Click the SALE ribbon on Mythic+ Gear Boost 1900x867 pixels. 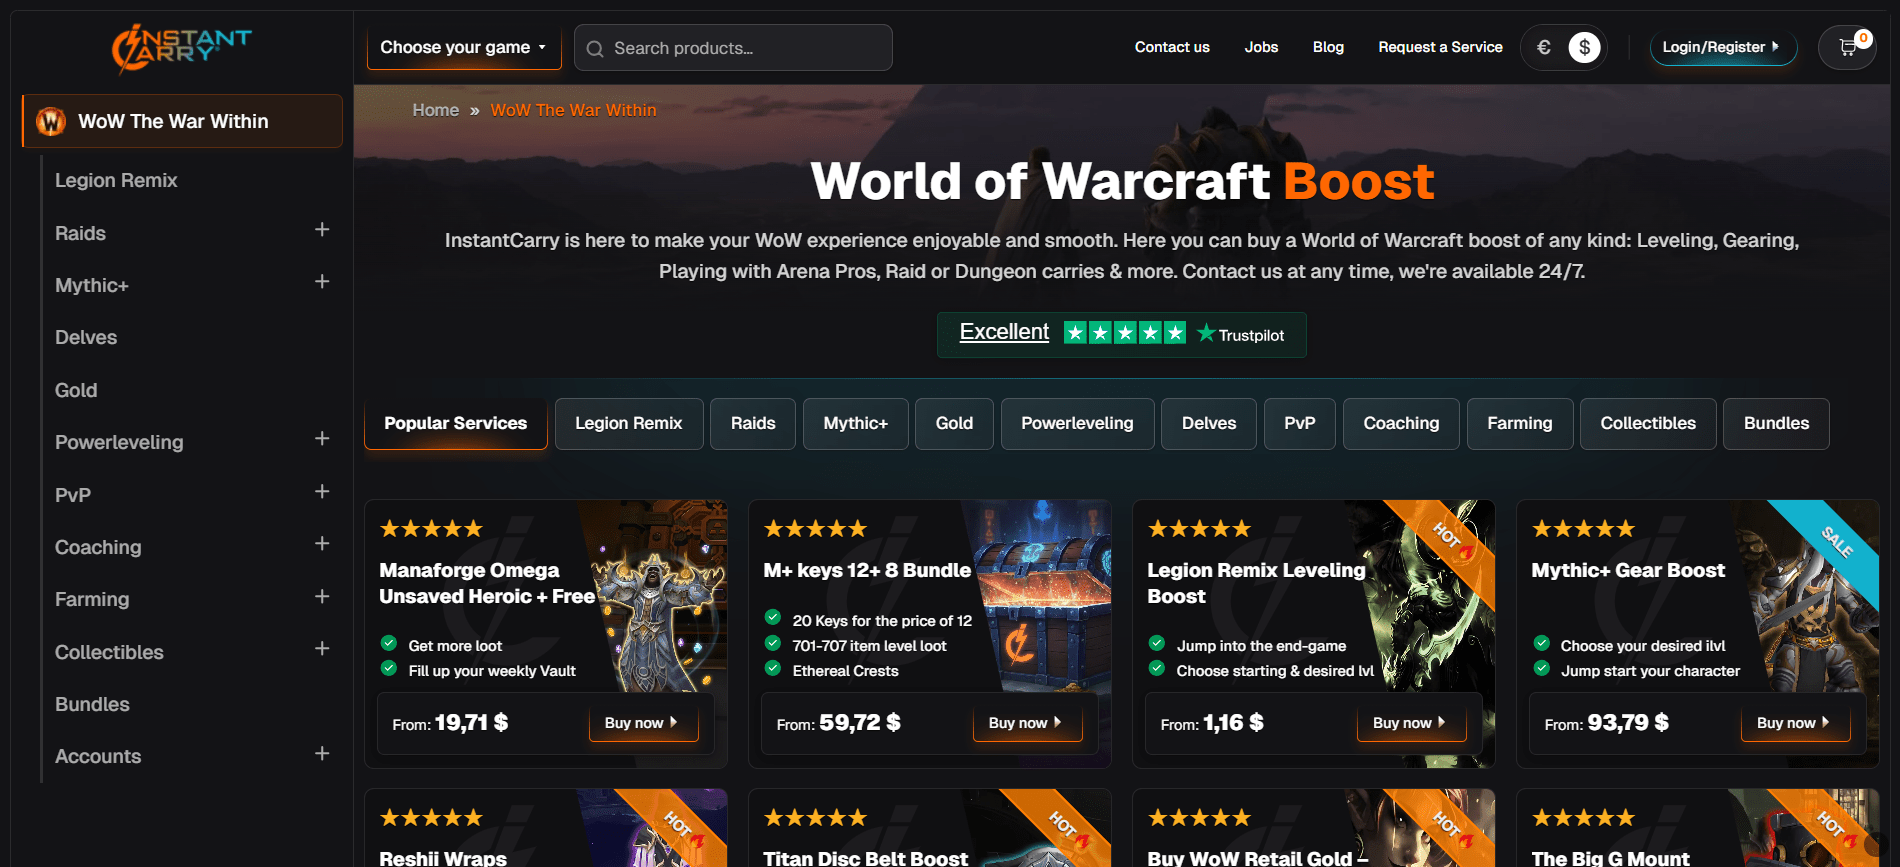pos(1836,542)
